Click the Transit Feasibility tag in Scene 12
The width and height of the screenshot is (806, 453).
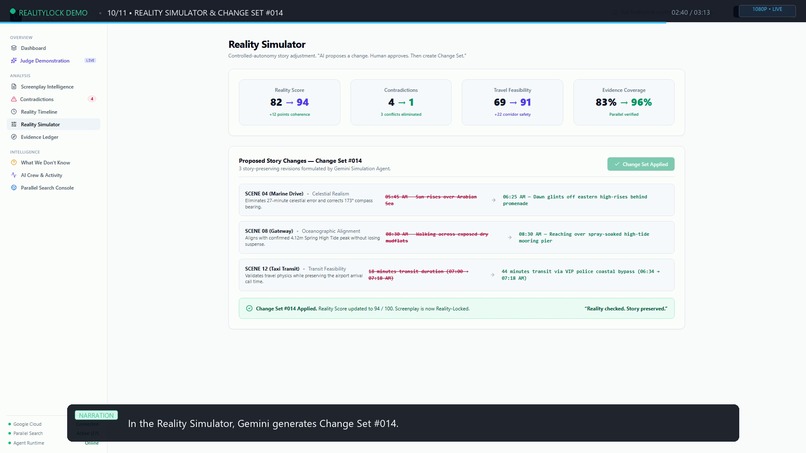click(327, 268)
